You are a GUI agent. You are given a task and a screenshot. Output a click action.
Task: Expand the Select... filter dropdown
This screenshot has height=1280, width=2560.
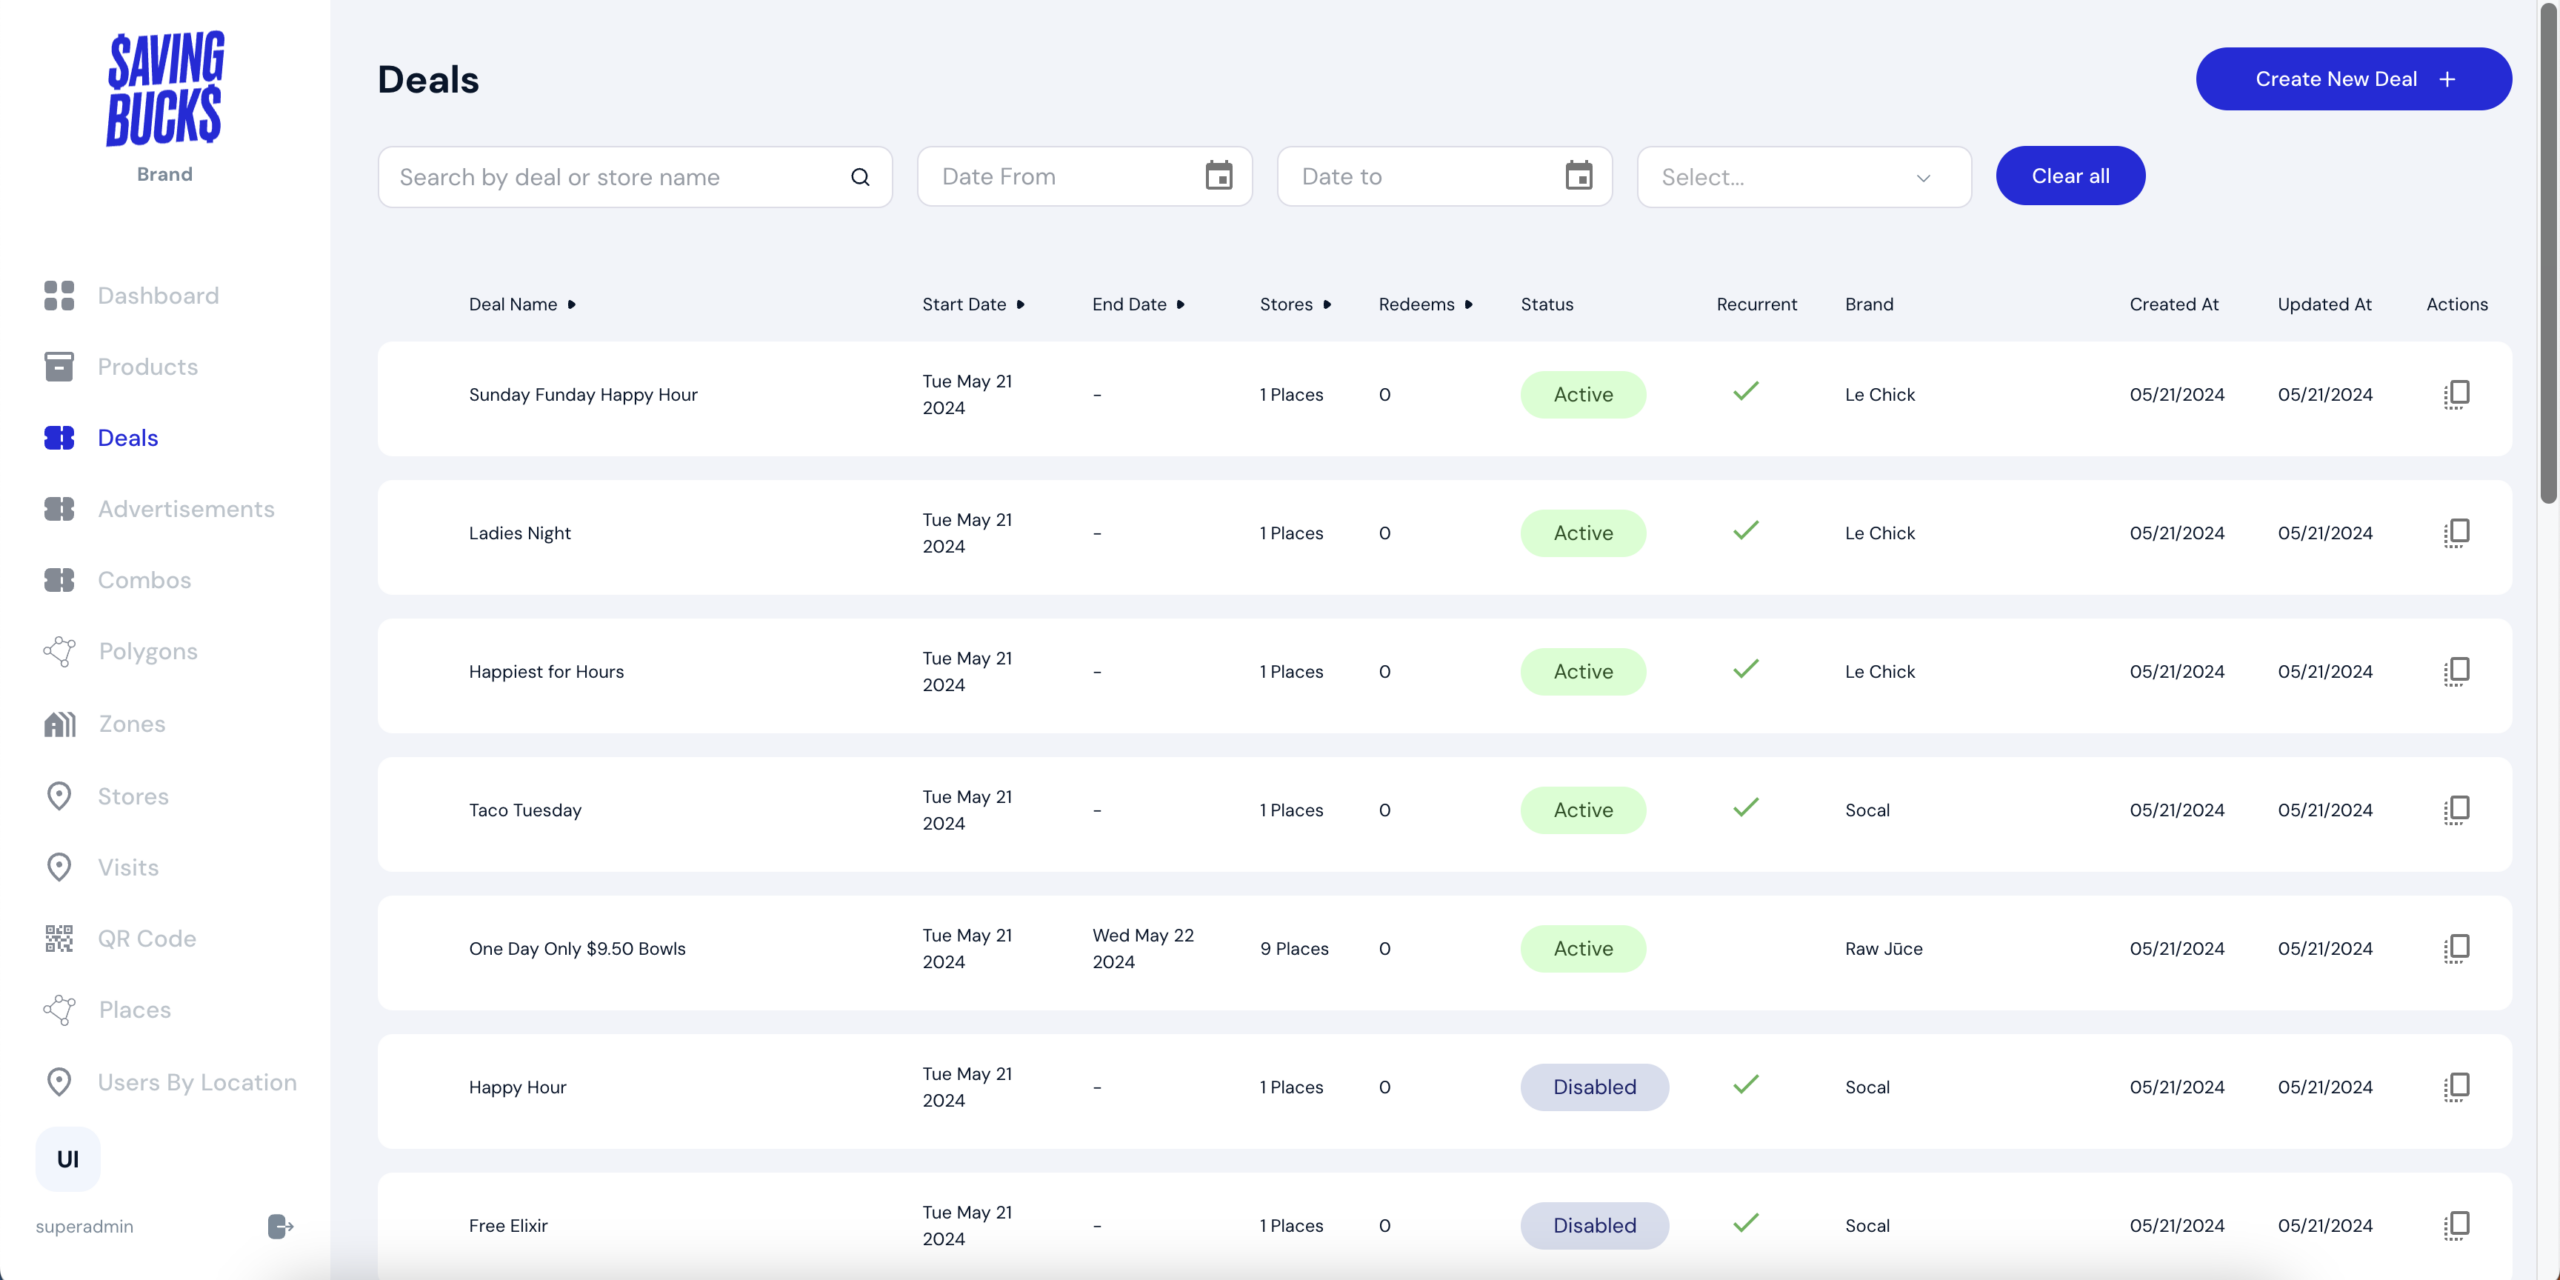pos(1804,177)
